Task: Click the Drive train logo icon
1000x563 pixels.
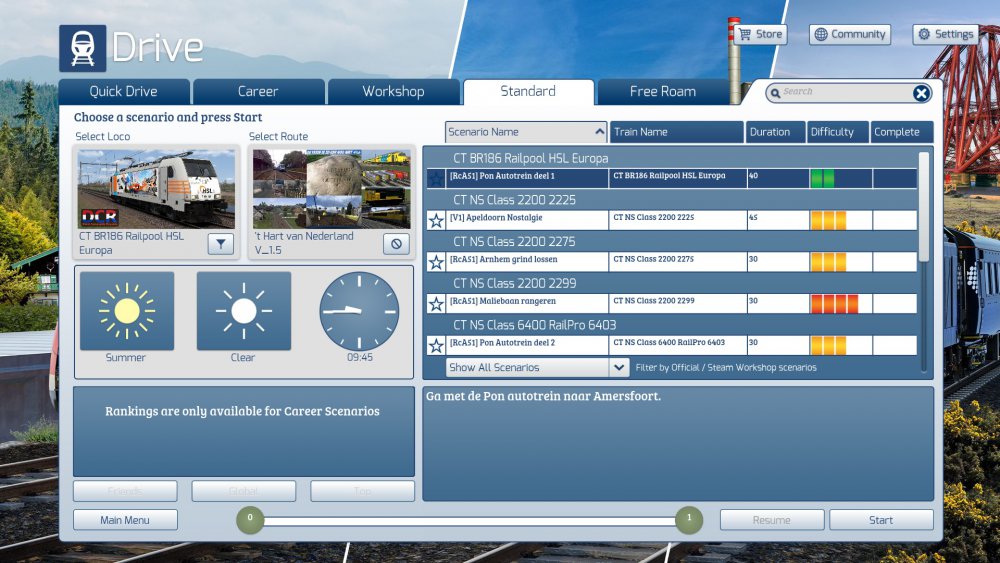Action: tap(83, 48)
